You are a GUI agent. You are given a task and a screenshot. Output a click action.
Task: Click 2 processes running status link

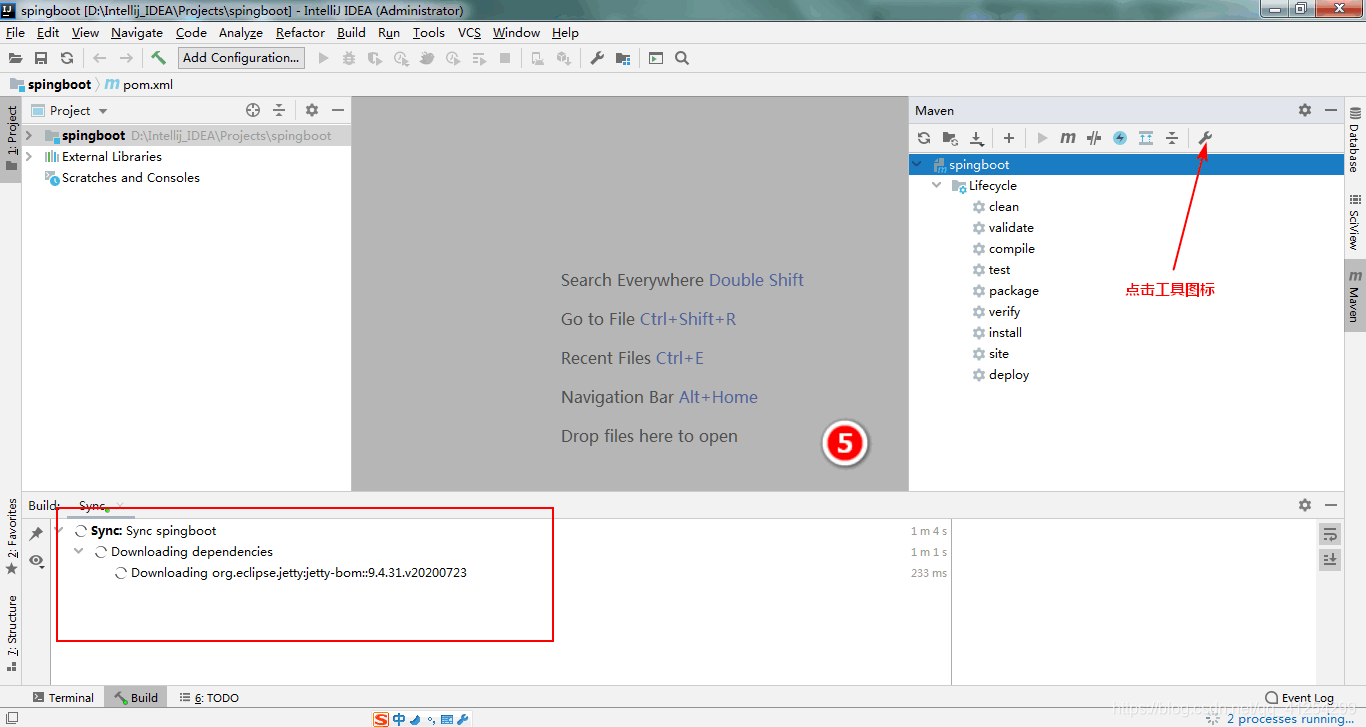[x=1290, y=719]
